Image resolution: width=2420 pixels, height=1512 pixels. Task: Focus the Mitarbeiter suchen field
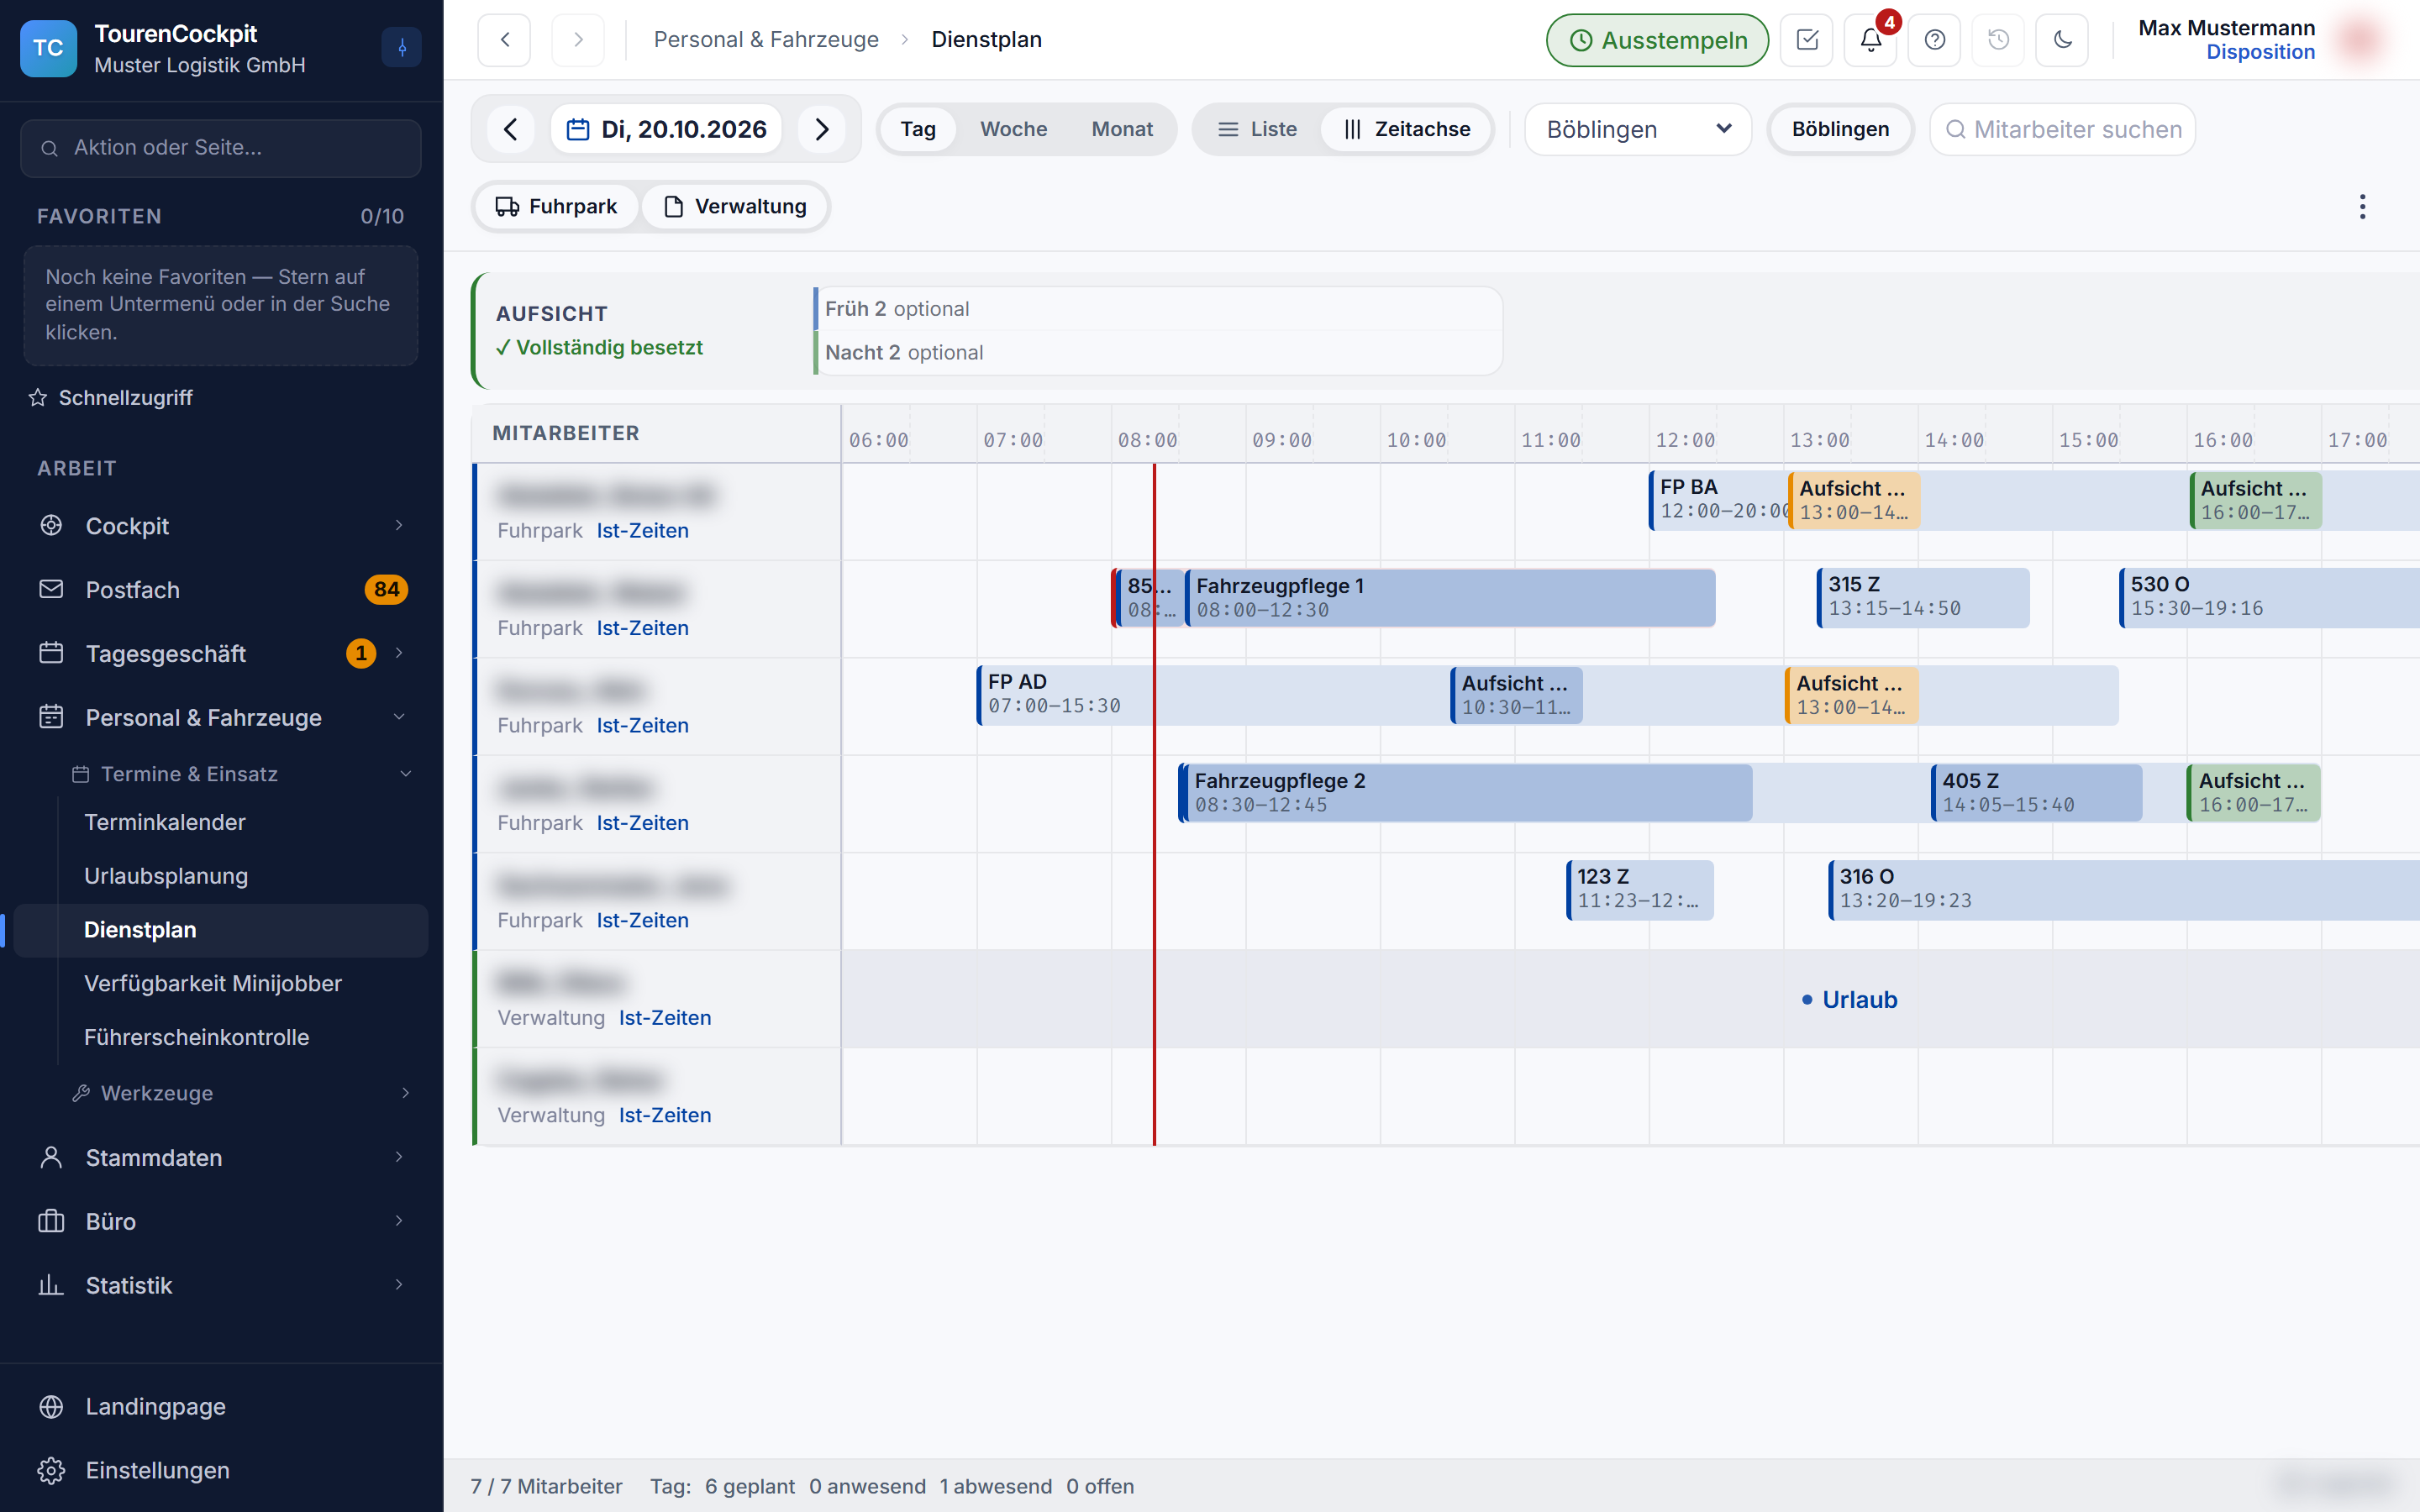pos(2062,129)
